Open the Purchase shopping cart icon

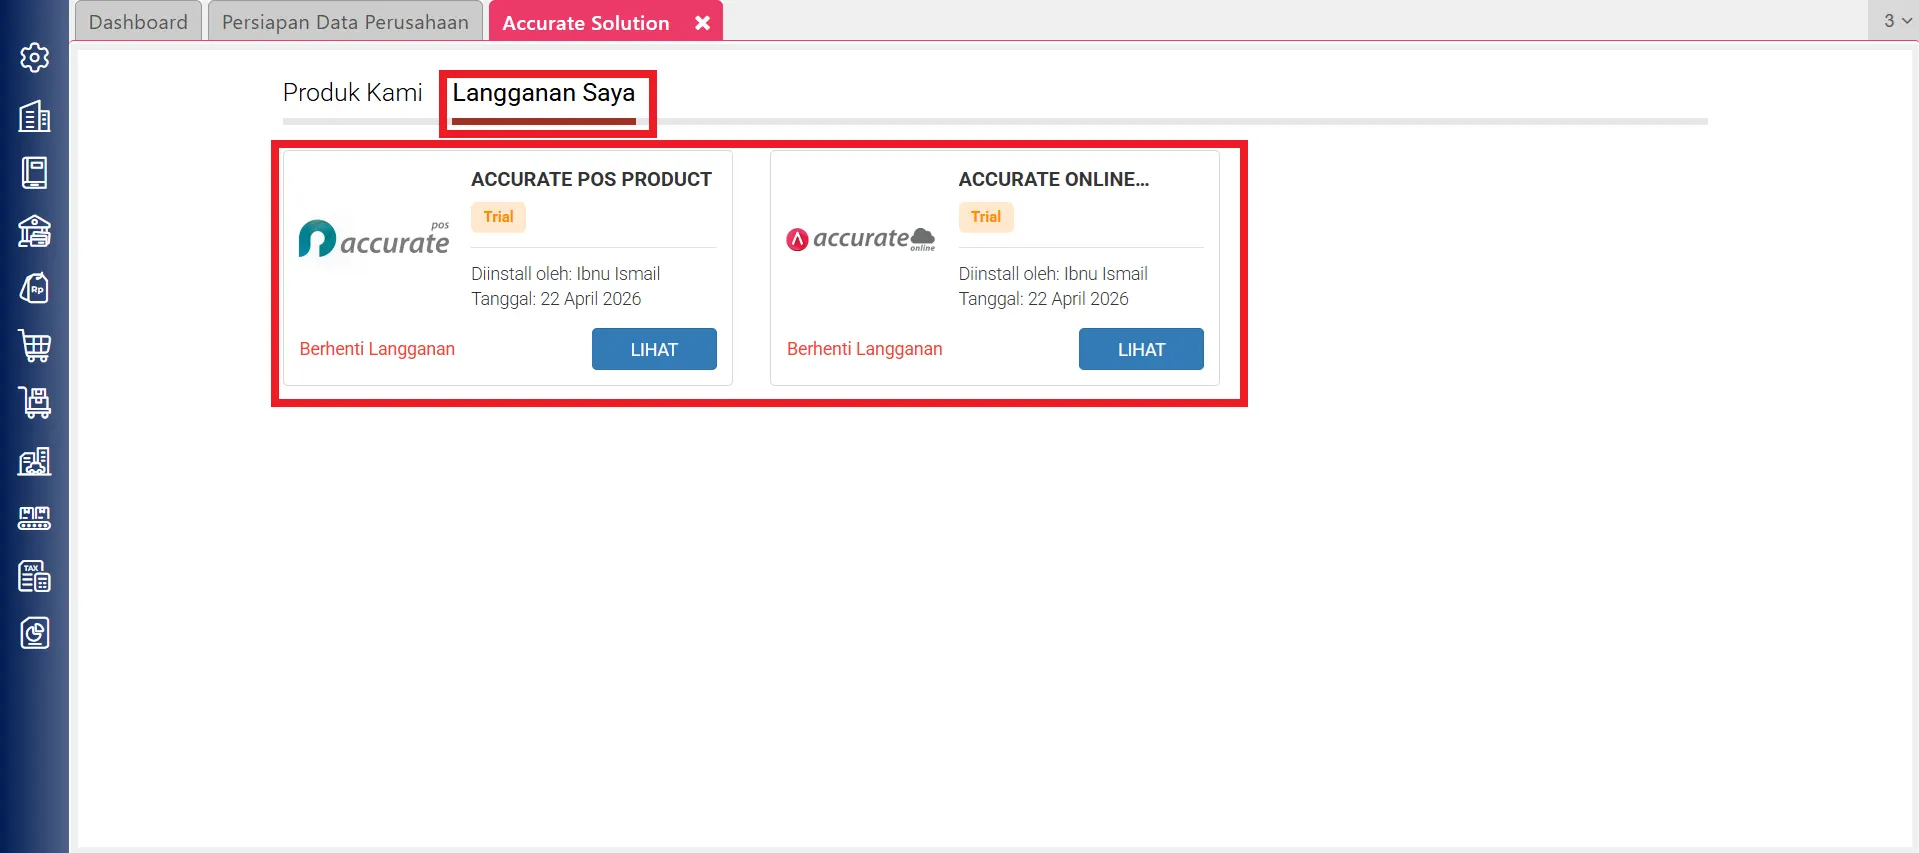tap(35, 346)
